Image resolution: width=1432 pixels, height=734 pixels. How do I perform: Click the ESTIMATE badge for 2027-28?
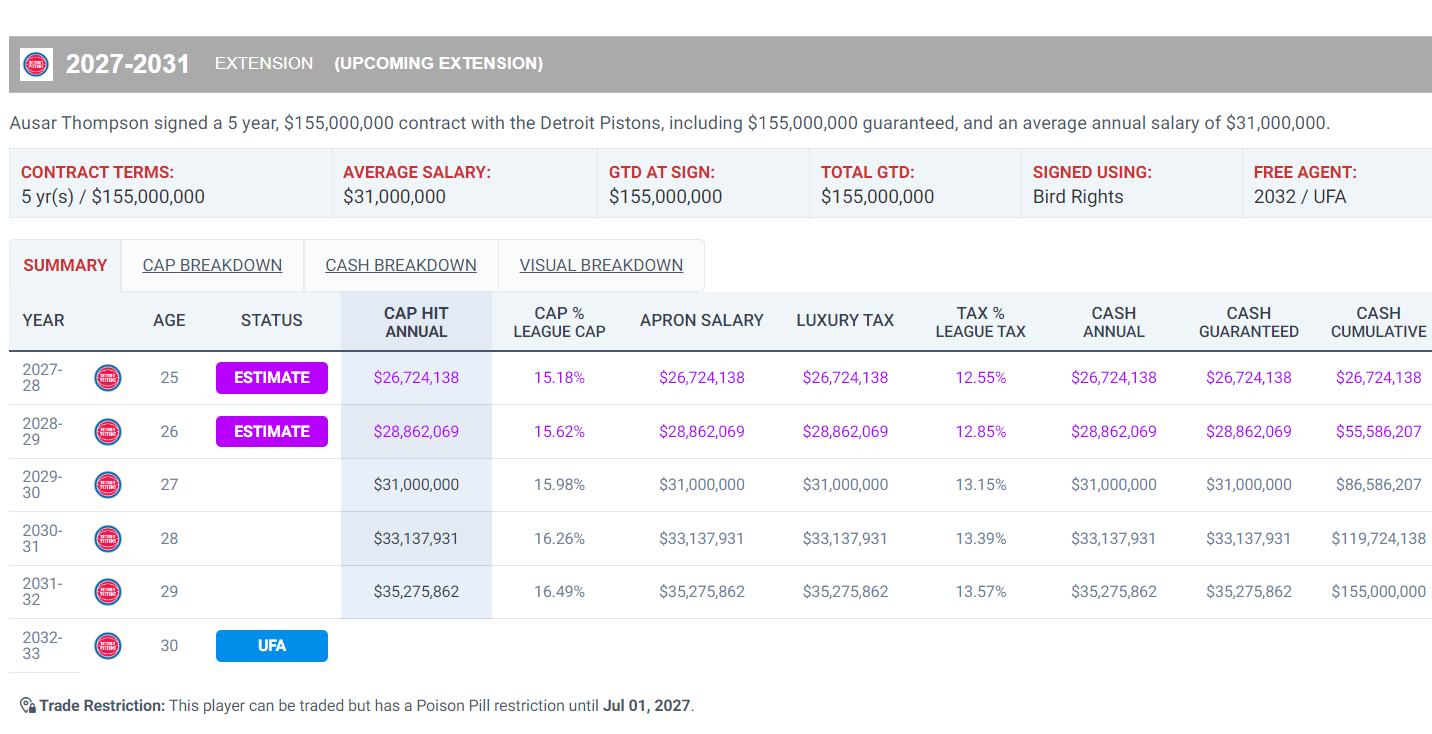tap(272, 378)
